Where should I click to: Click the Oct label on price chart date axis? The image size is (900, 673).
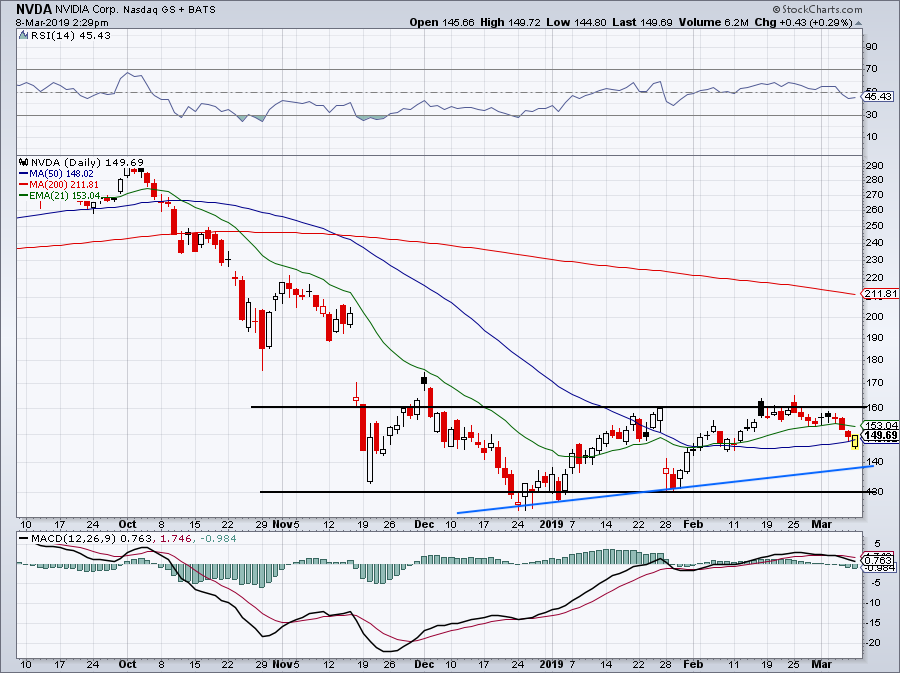tap(127, 524)
